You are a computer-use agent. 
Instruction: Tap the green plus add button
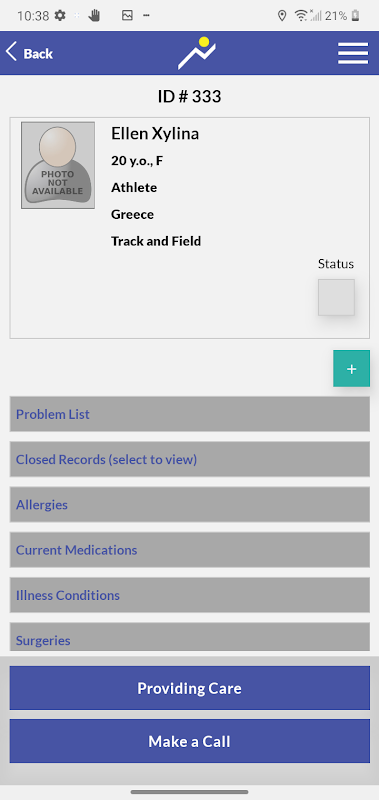[351, 368]
